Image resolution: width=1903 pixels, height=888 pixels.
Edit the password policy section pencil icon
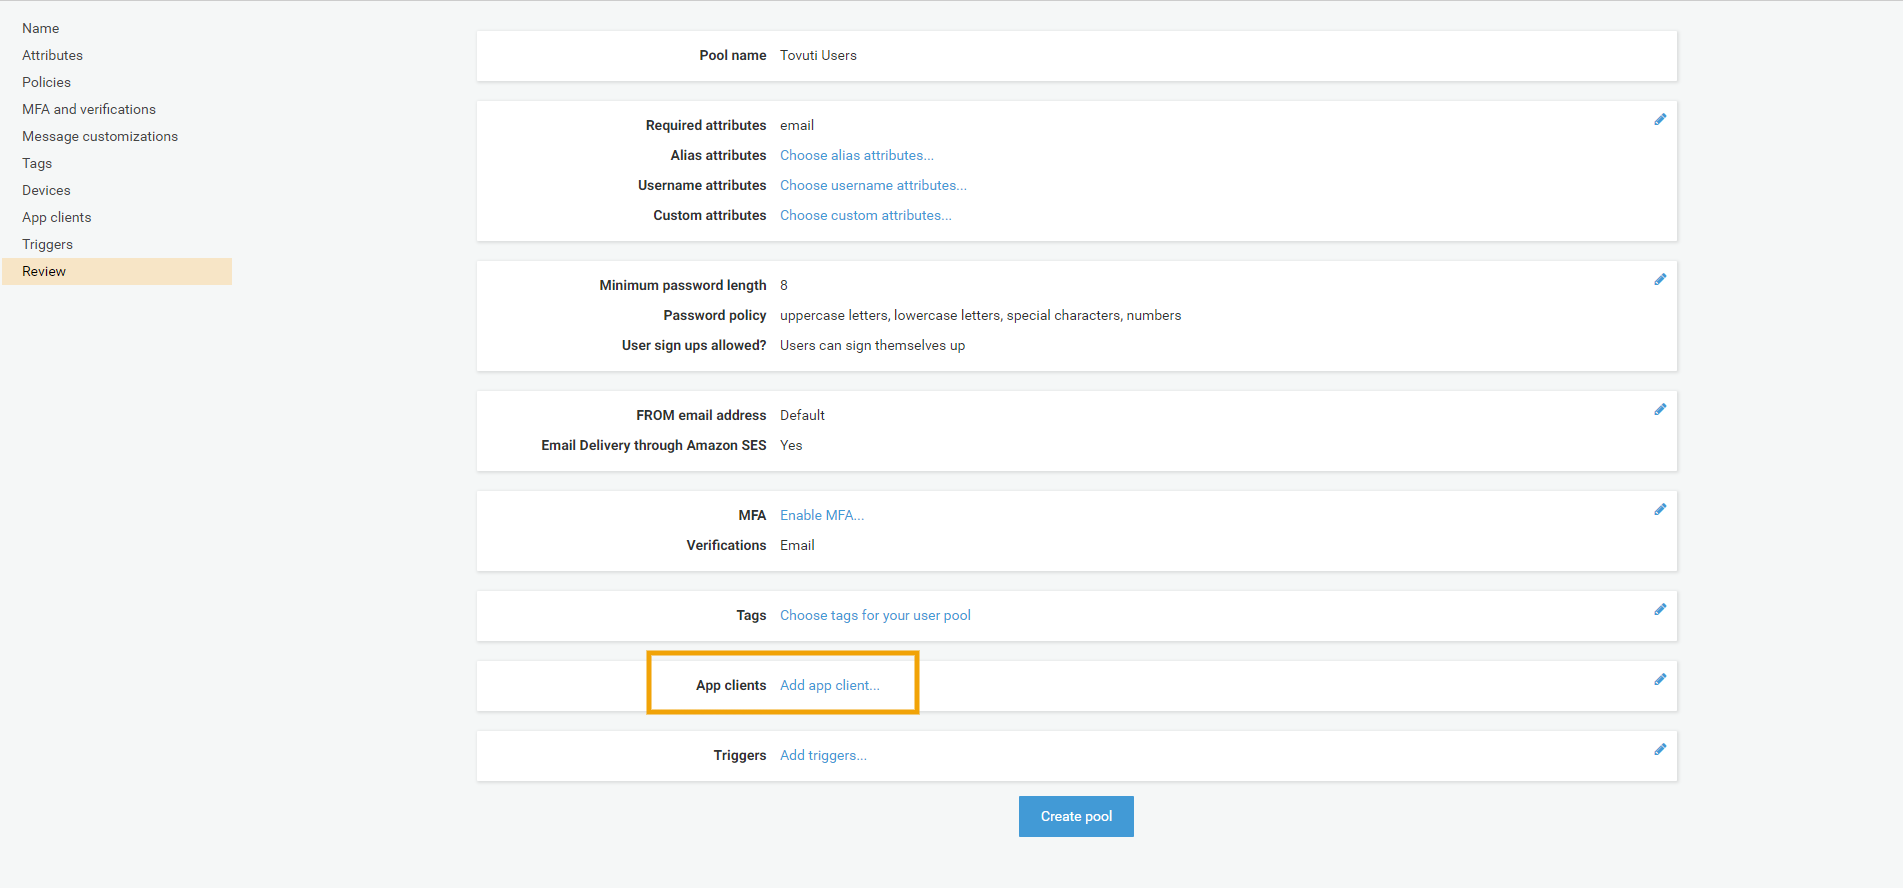point(1659,280)
